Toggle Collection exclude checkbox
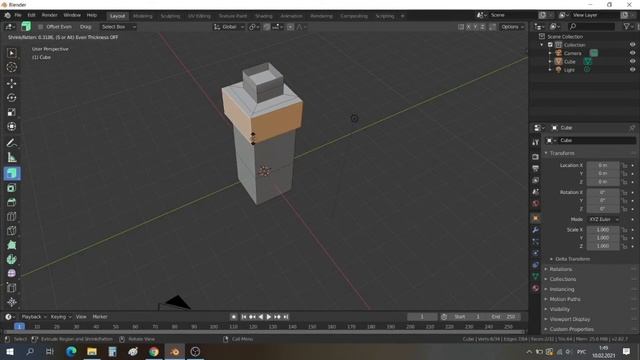 [x=550, y=45]
